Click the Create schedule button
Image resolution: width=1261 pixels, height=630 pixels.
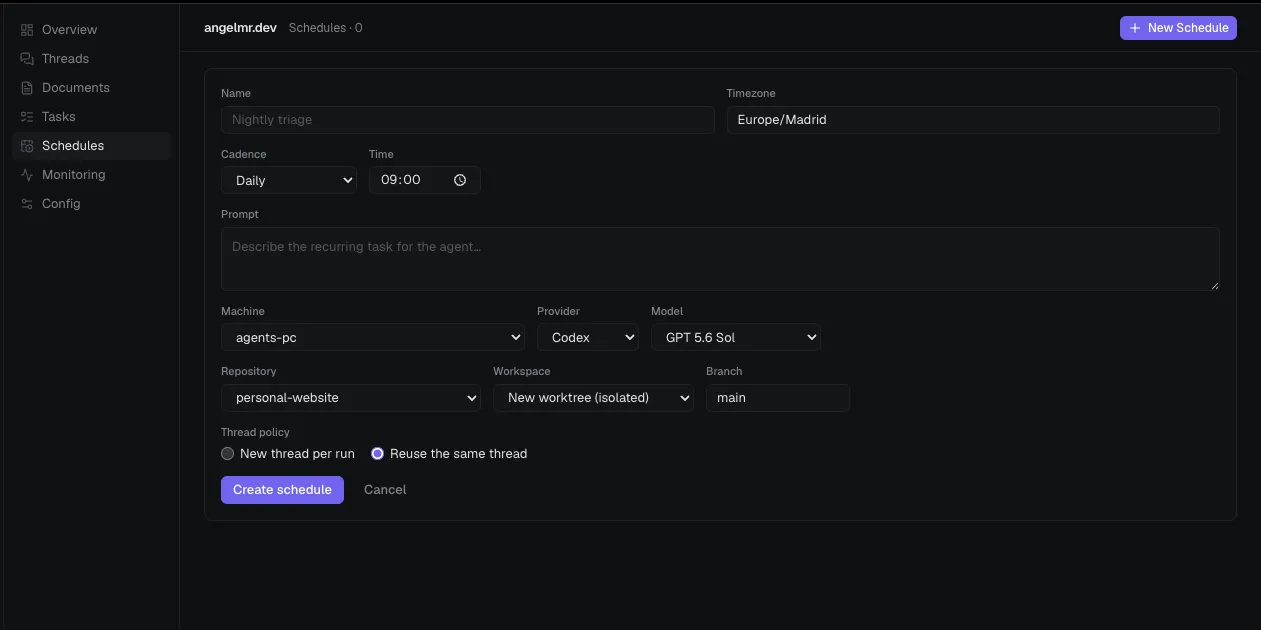click(282, 490)
